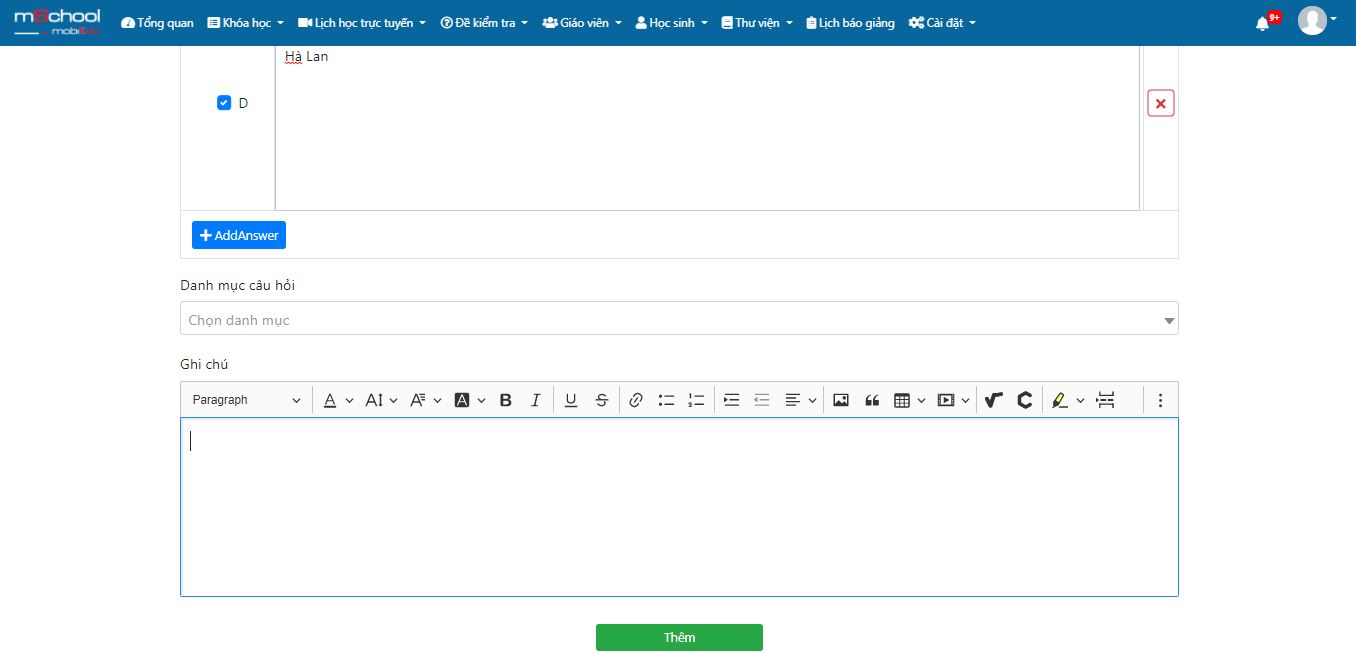
Task: Open the Khóa học menu
Action: click(245, 23)
